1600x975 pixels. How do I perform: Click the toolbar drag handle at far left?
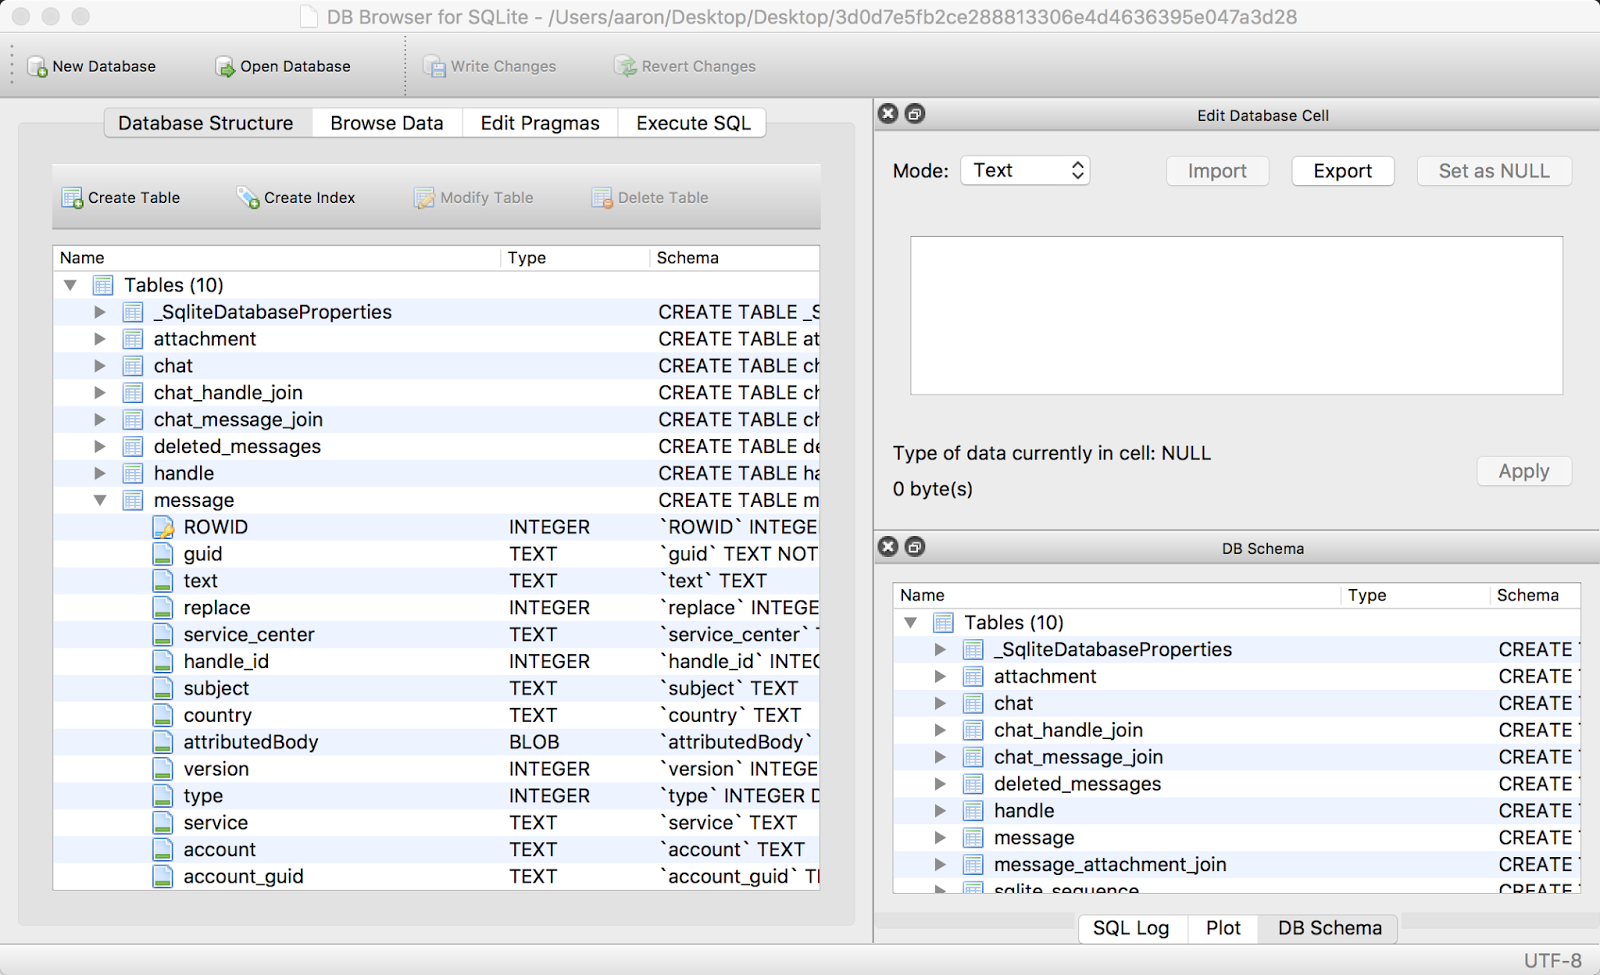pos(12,66)
